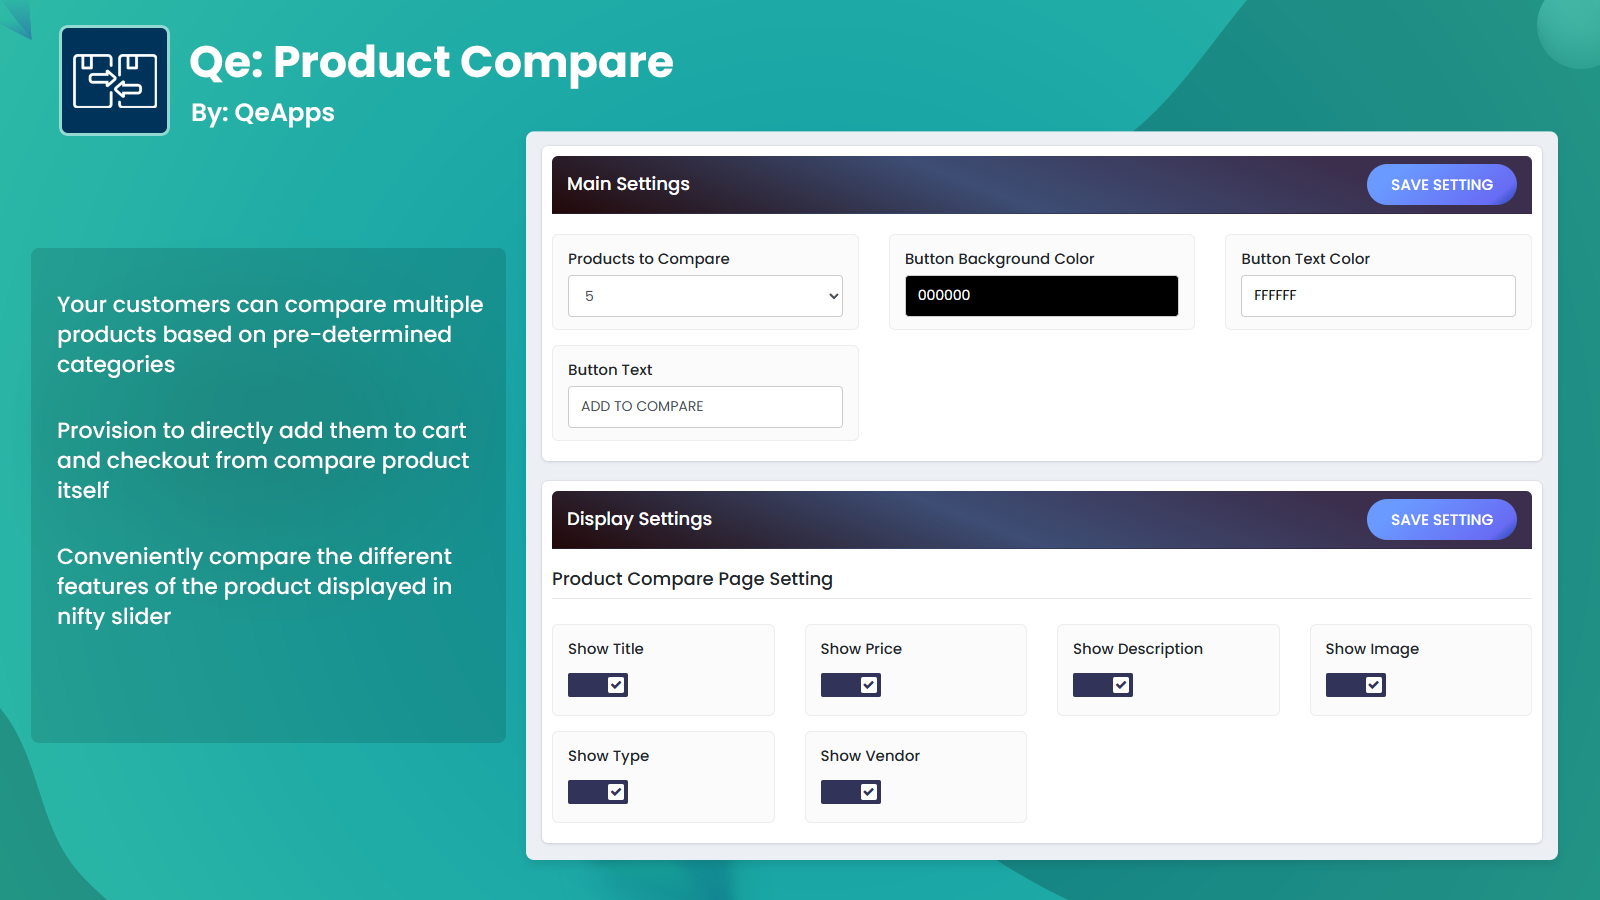Screen dimensions: 1600x900
Task: Click the Qe: Product Compare title text
Action: pyautogui.click(x=431, y=62)
